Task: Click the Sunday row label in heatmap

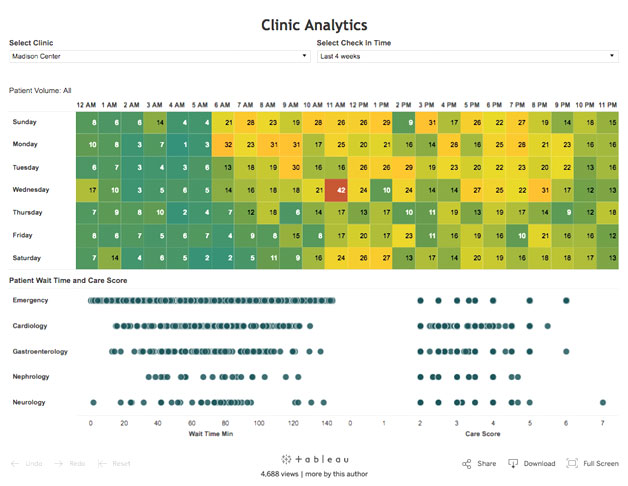Action: pyautogui.click(x=24, y=122)
